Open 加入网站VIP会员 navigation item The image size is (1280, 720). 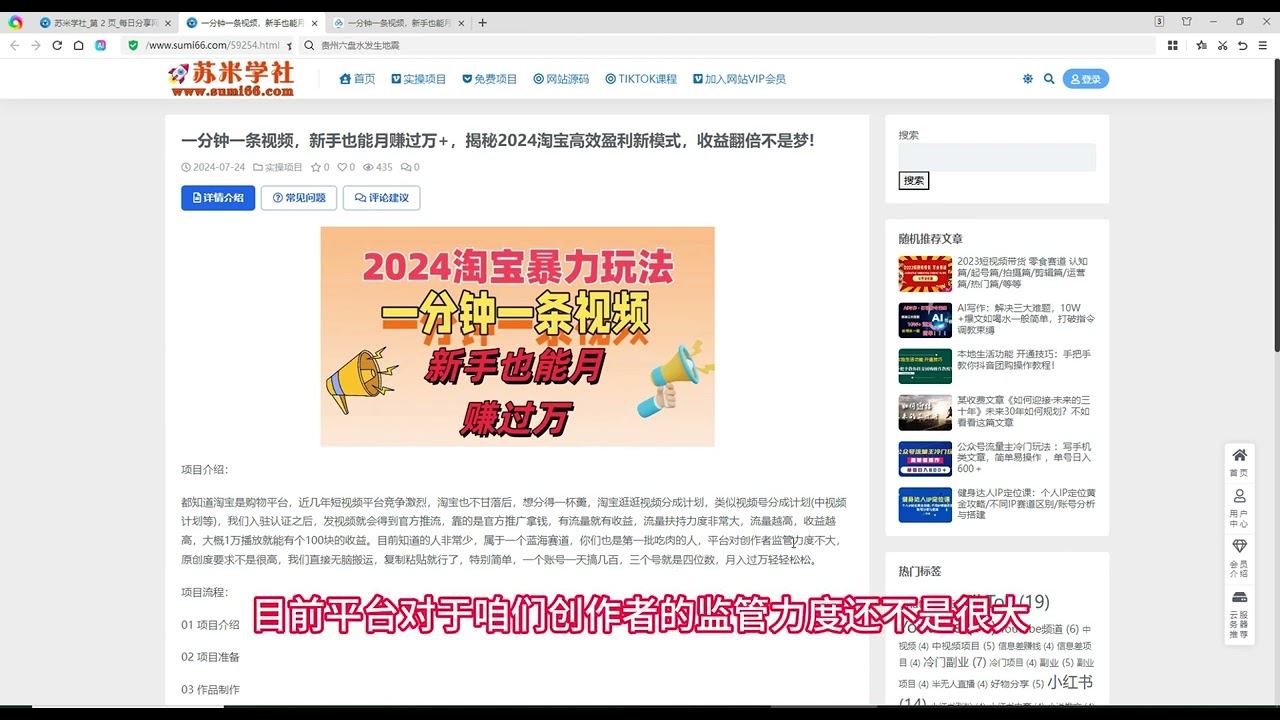coord(739,79)
